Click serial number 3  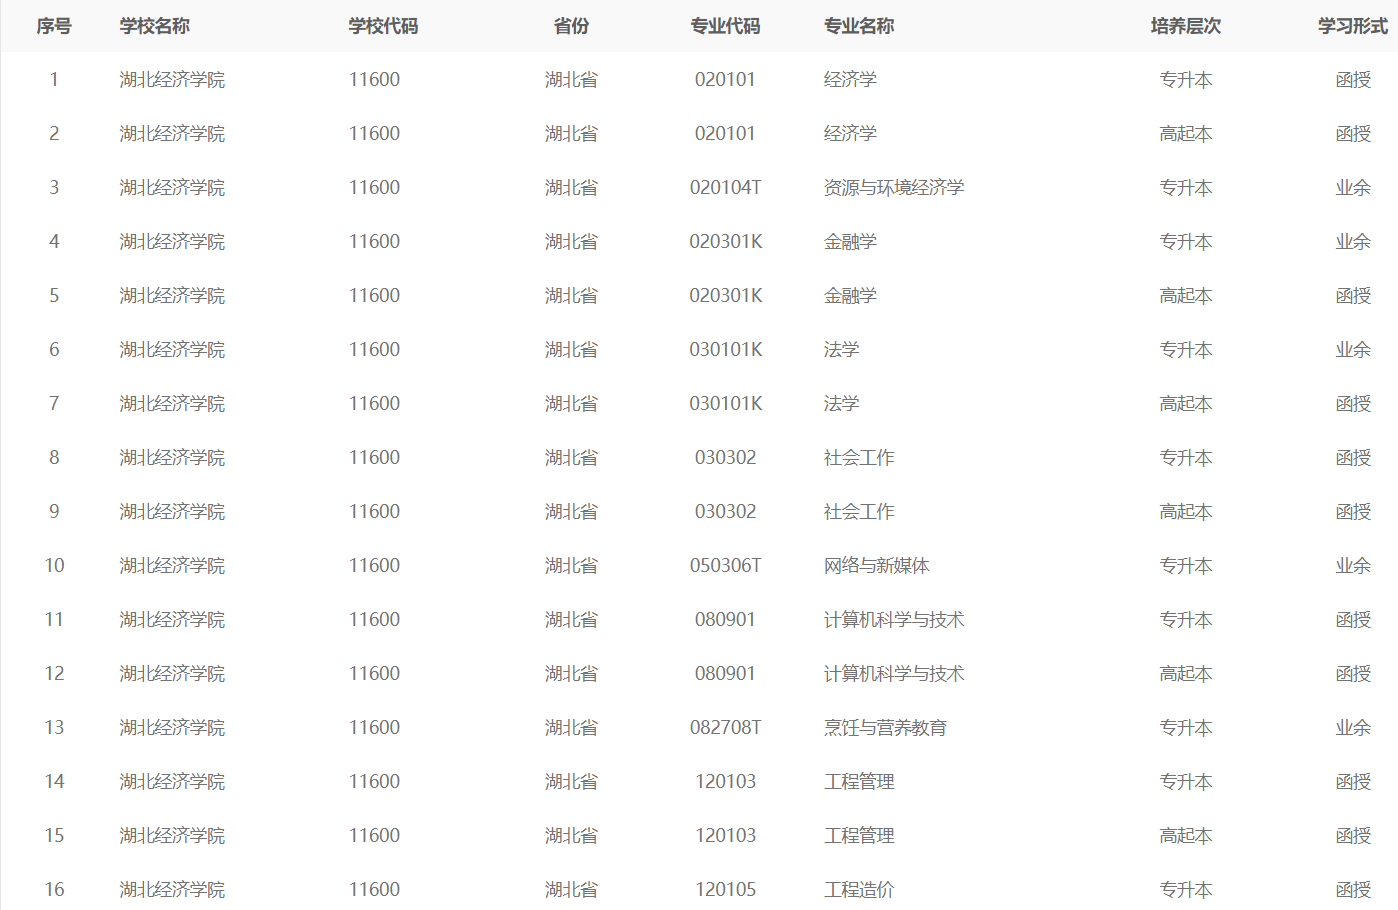click(x=54, y=188)
